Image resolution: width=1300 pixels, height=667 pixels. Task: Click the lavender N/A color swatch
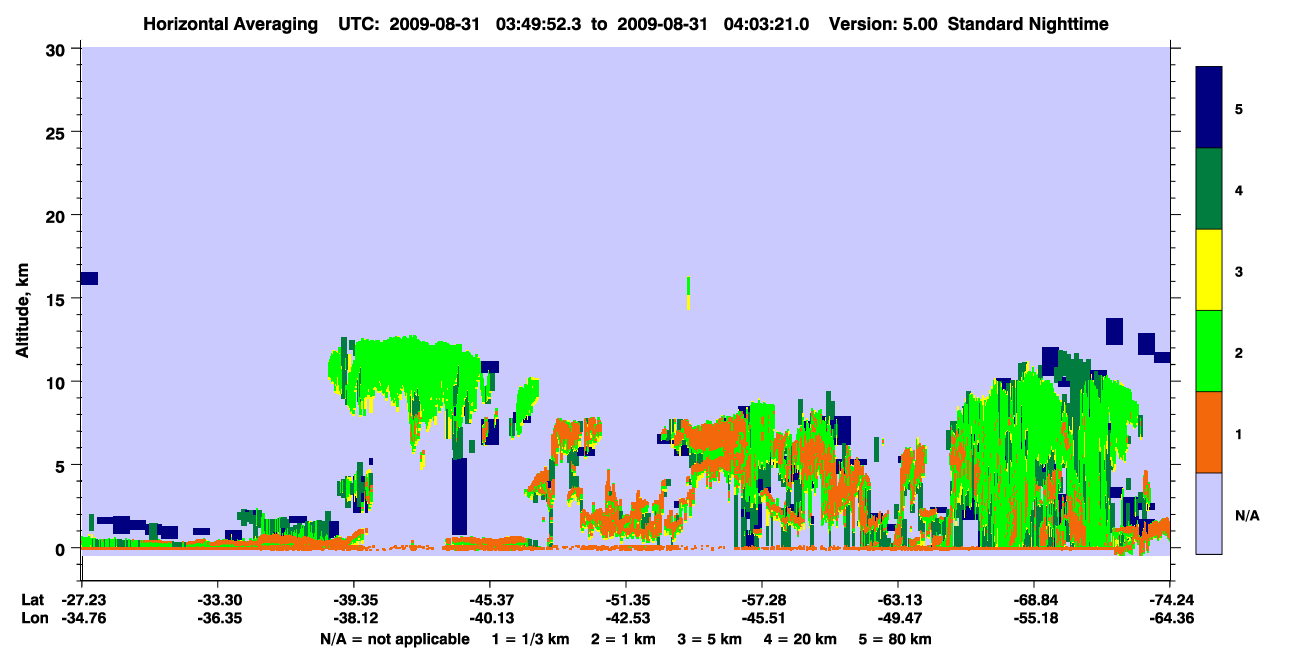pyautogui.click(x=1209, y=513)
